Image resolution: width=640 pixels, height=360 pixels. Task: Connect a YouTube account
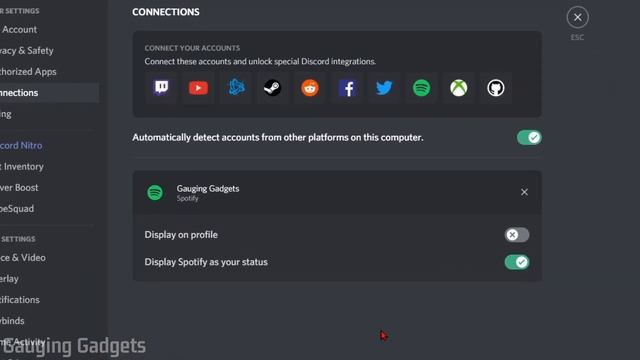[198, 88]
